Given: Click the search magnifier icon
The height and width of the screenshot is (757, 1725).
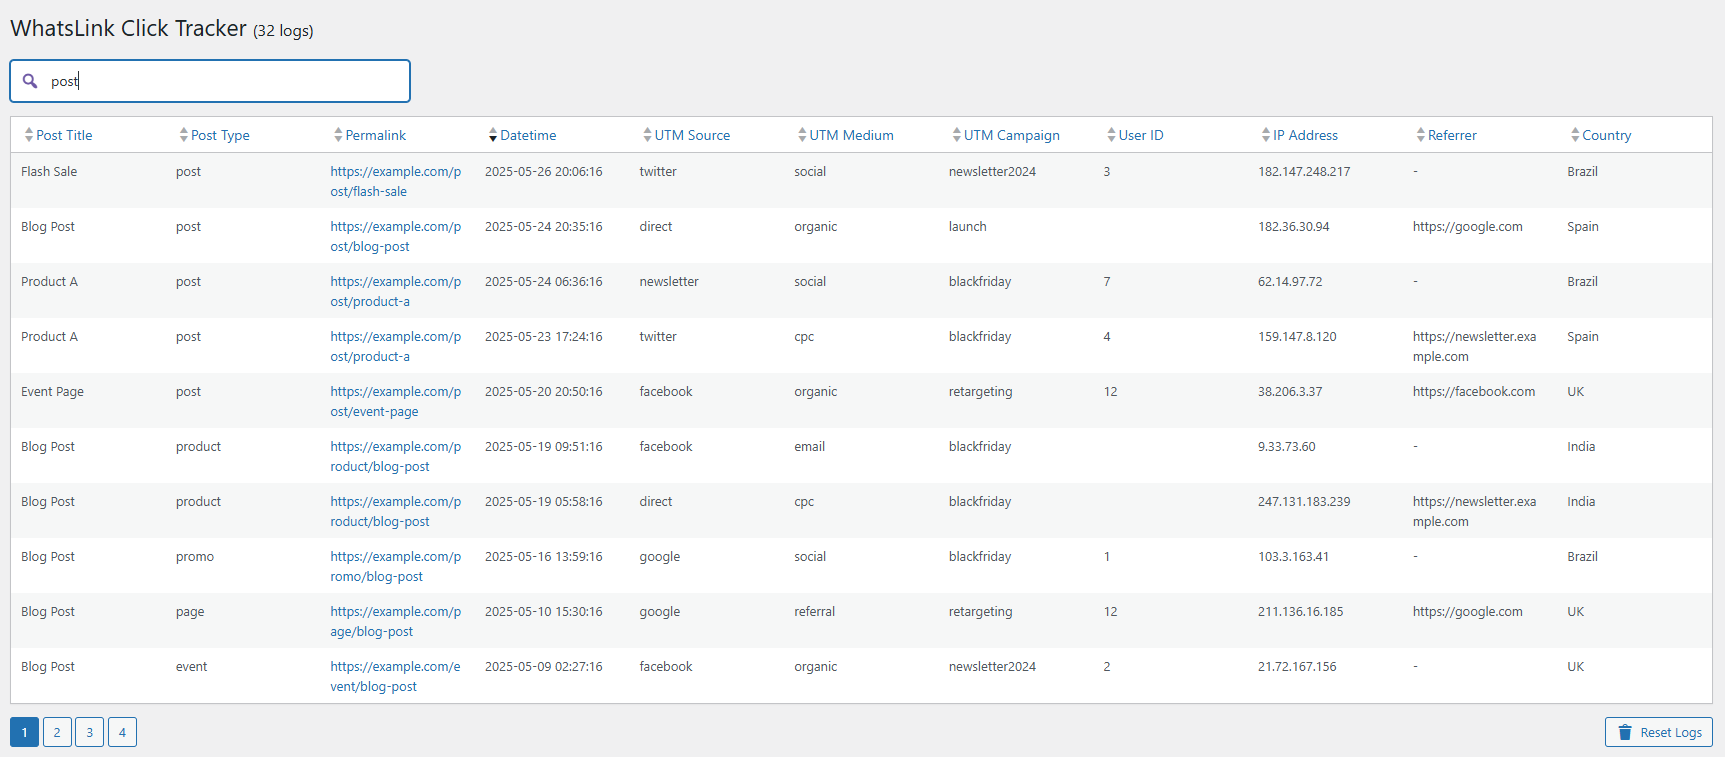Looking at the screenshot, I should [30, 81].
